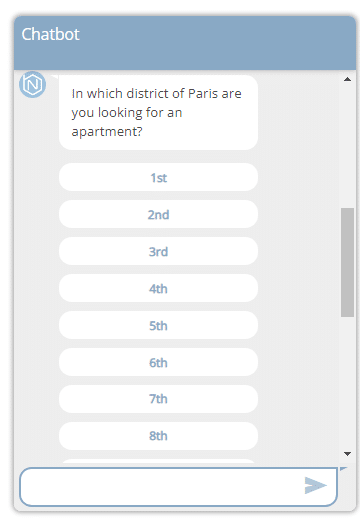Click the blue Chatbot header bar
The image size is (360, 521).
(185, 43)
